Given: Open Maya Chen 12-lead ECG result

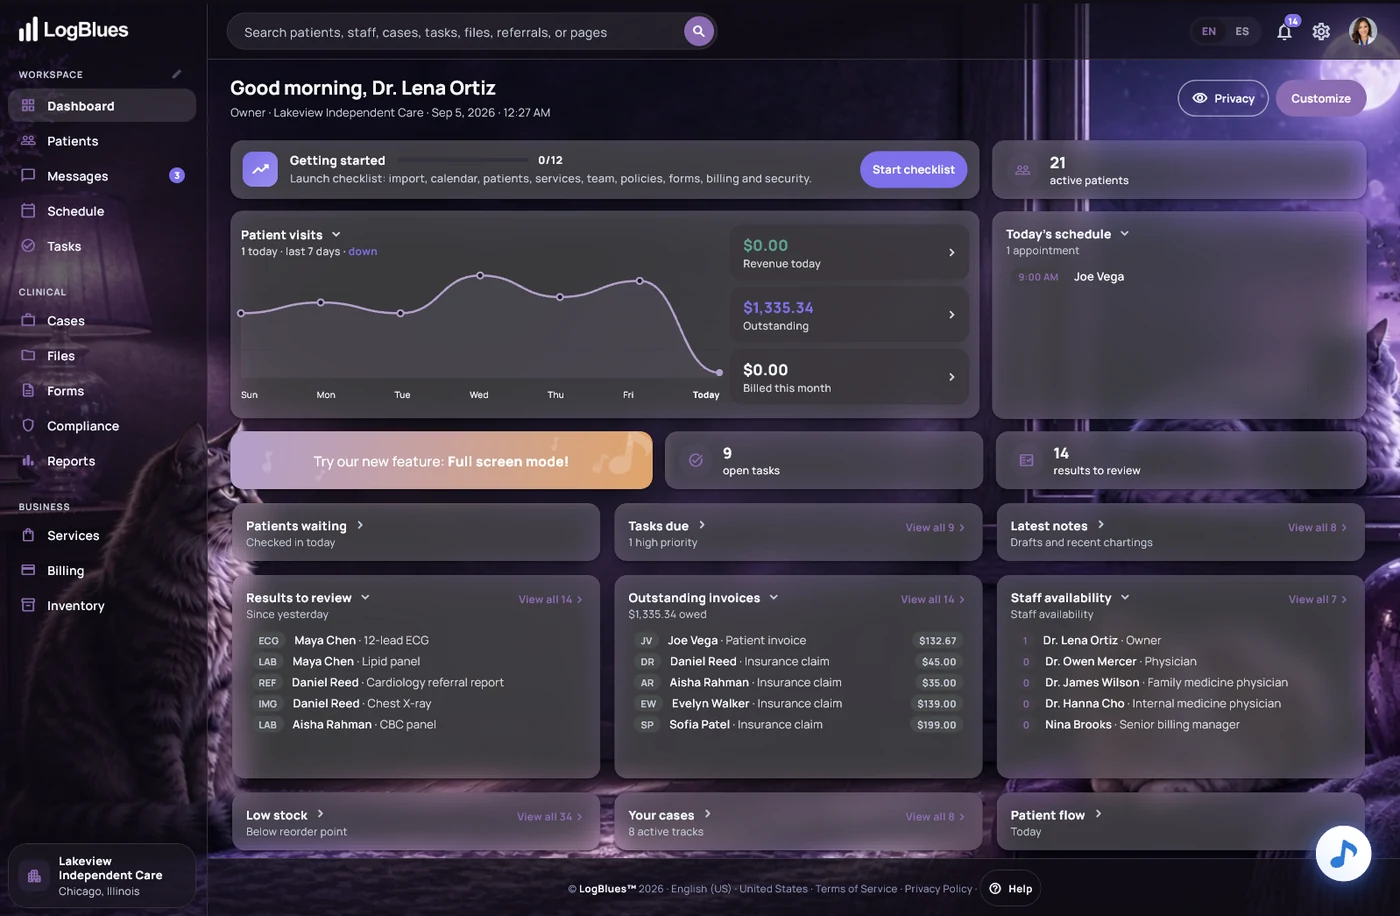Looking at the screenshot, I should pos(415,640).
